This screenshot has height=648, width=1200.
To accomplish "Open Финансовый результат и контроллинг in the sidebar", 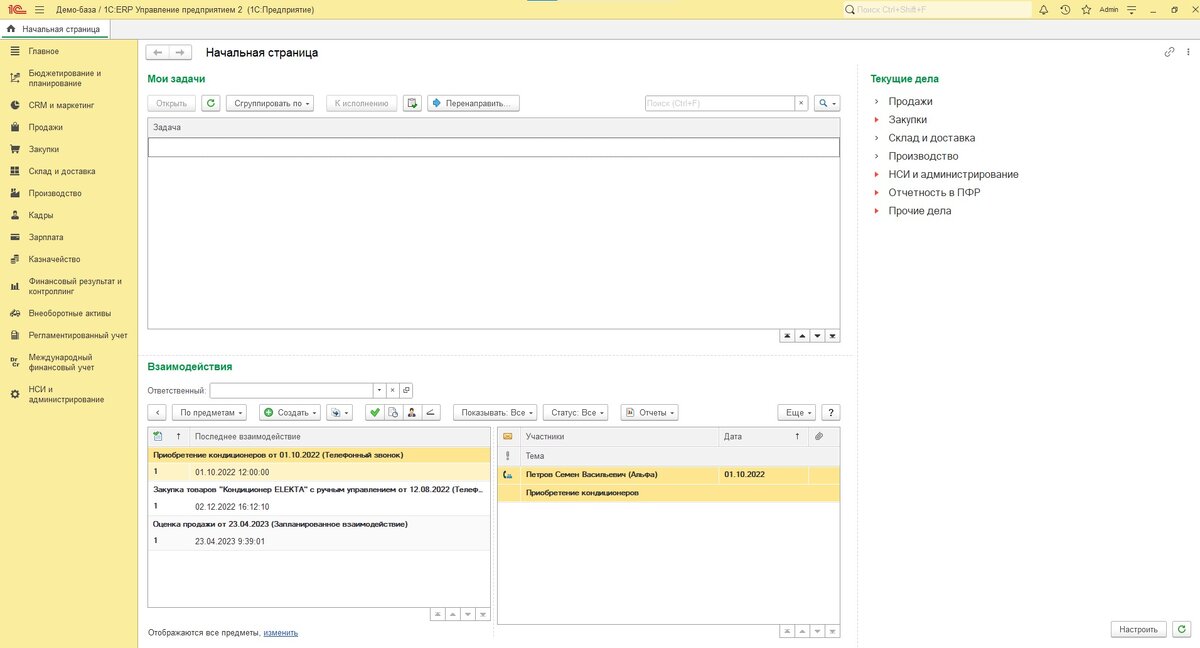I will 75,286.
